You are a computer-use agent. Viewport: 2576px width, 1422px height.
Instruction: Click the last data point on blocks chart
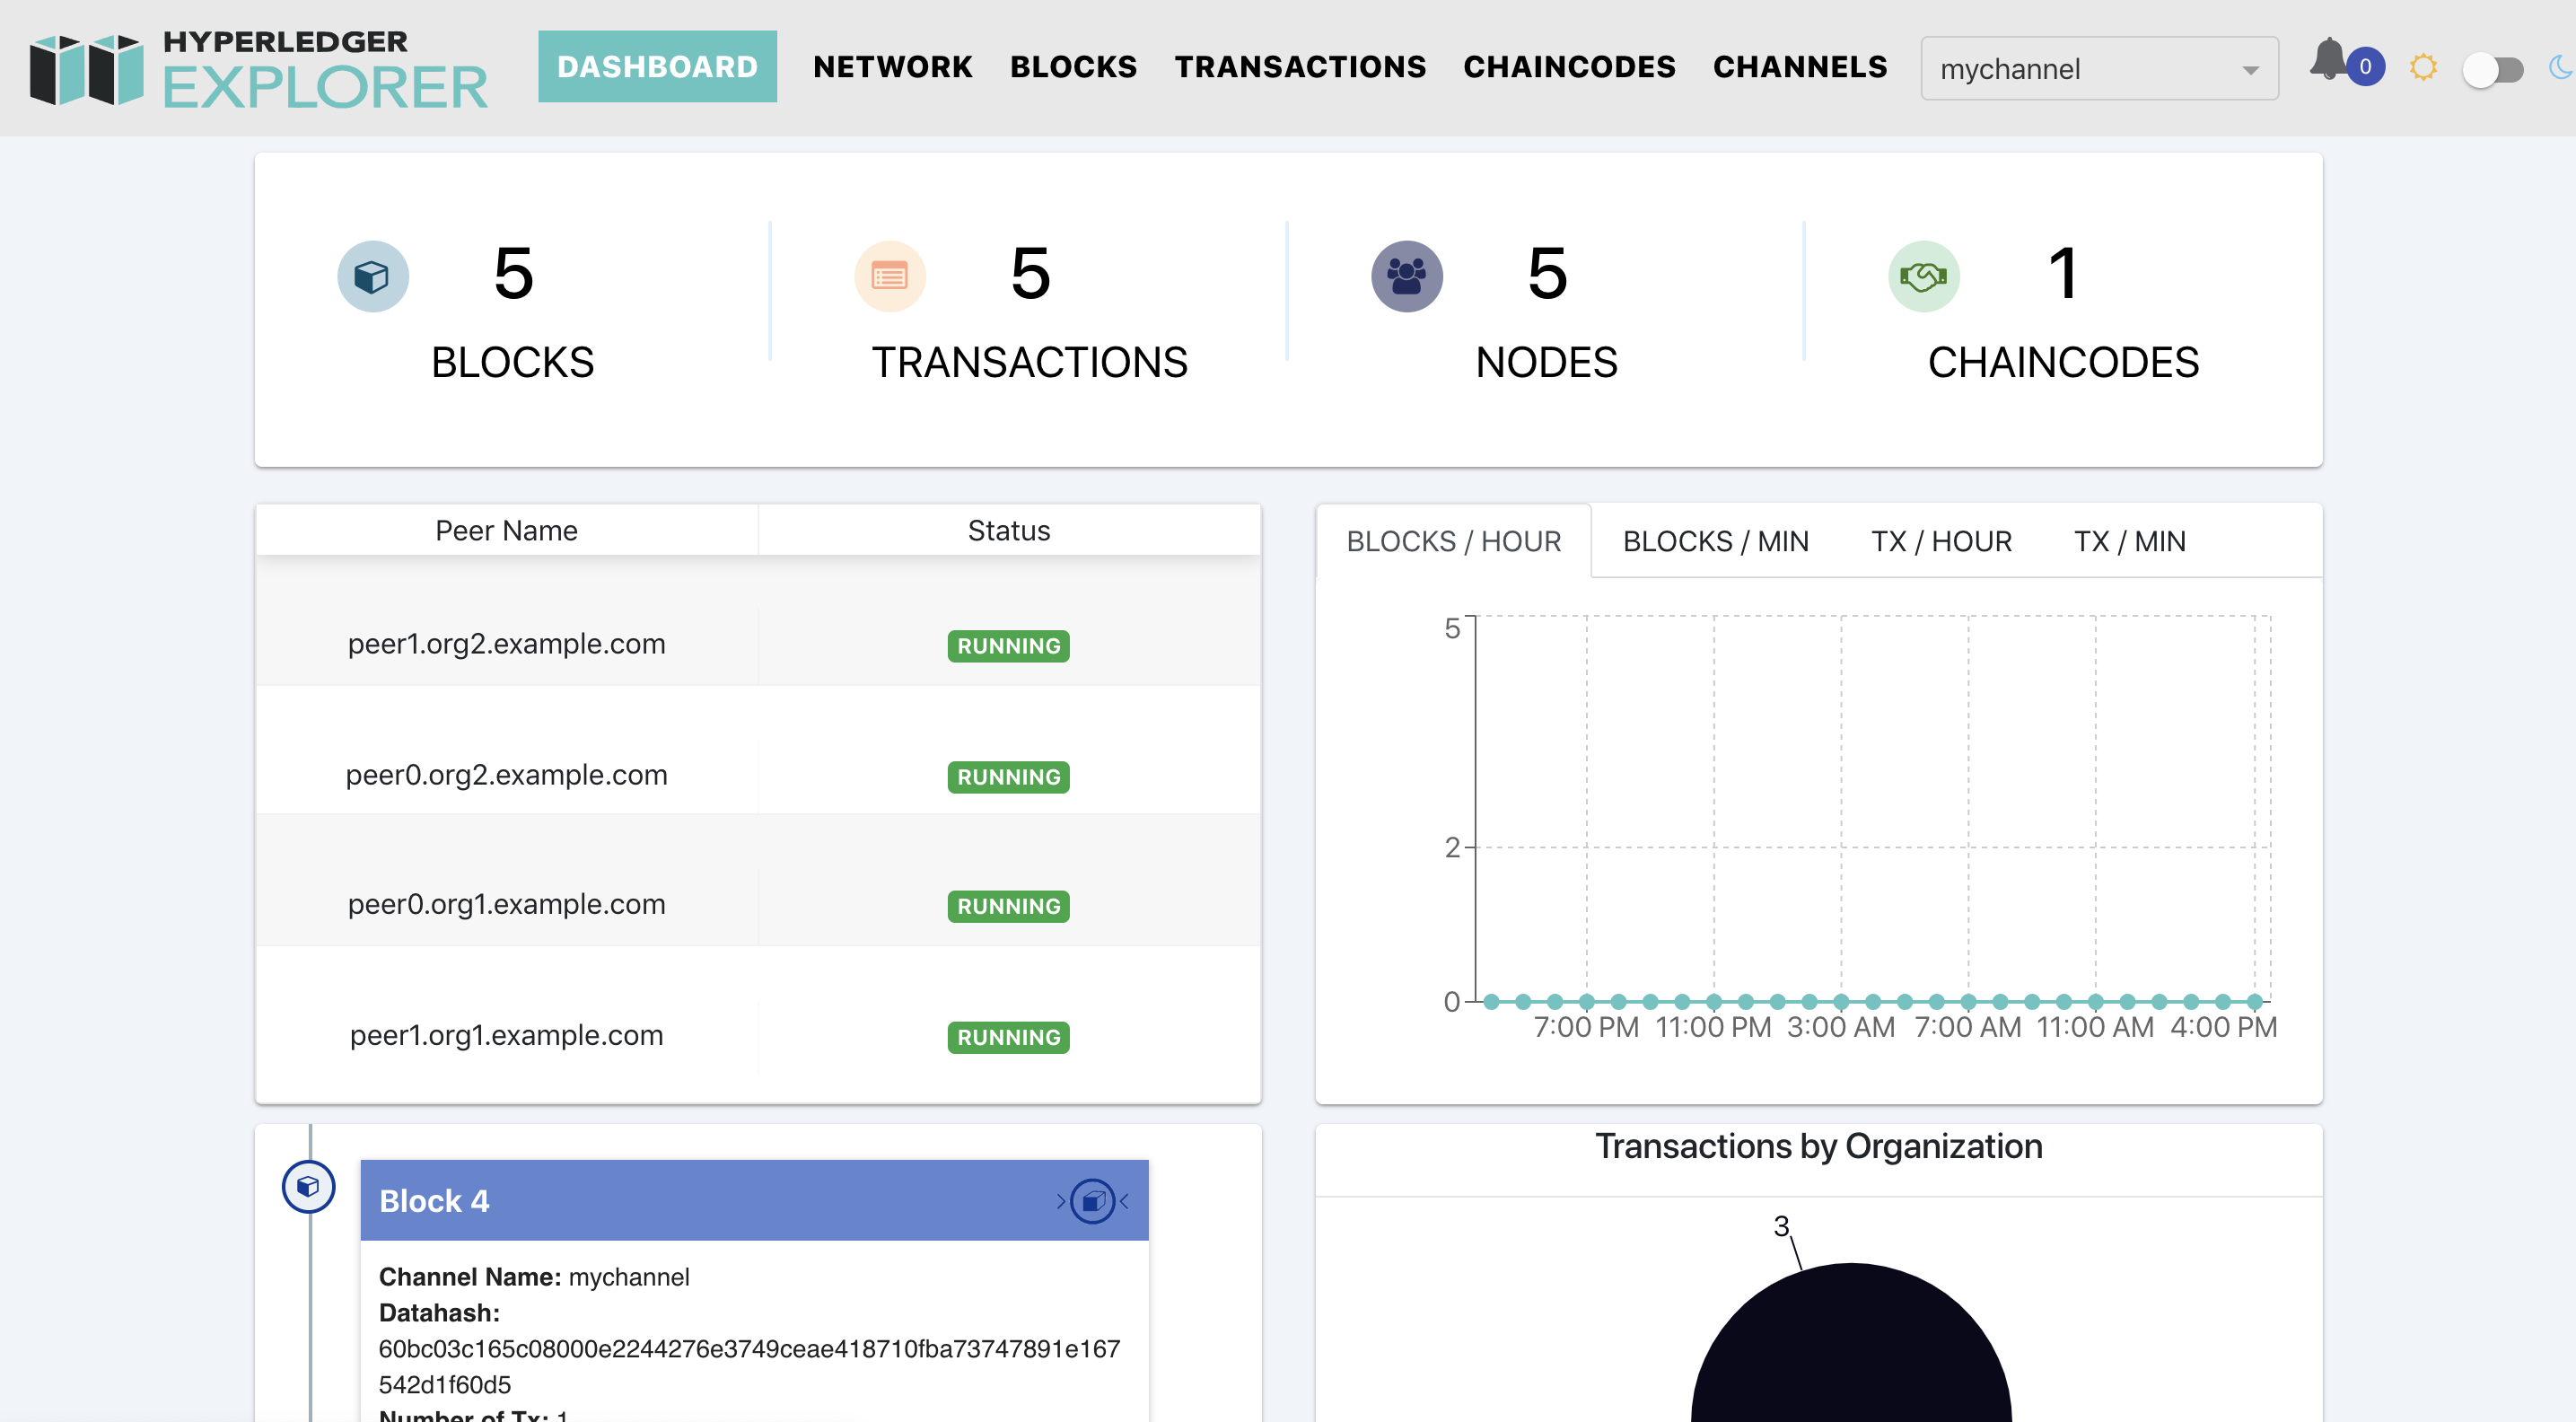[2254, 1001]
